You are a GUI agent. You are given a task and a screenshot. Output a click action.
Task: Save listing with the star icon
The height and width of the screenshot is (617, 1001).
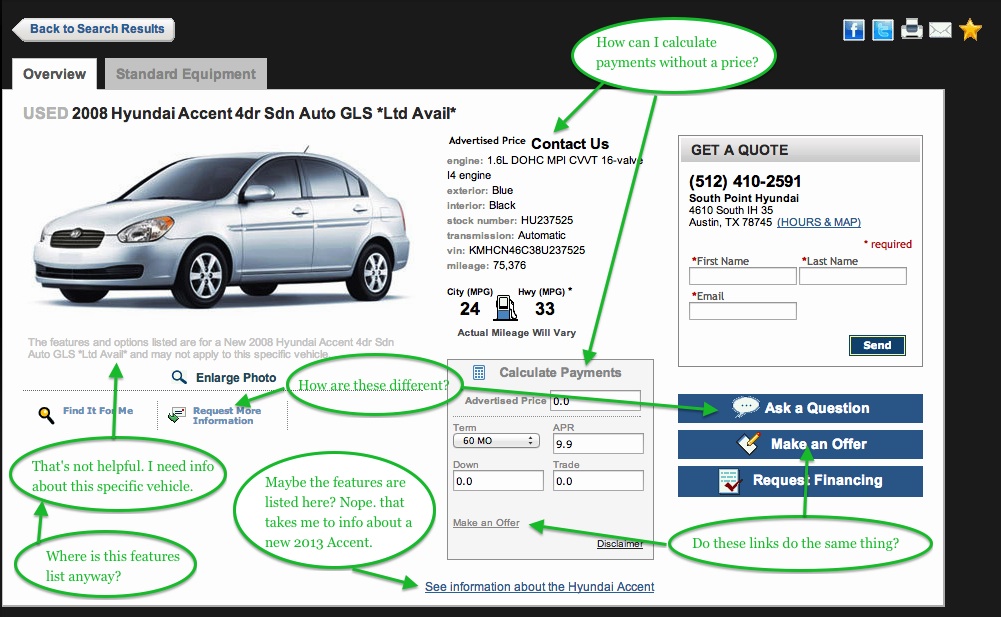pyautogui.click(x=970, y=29)
